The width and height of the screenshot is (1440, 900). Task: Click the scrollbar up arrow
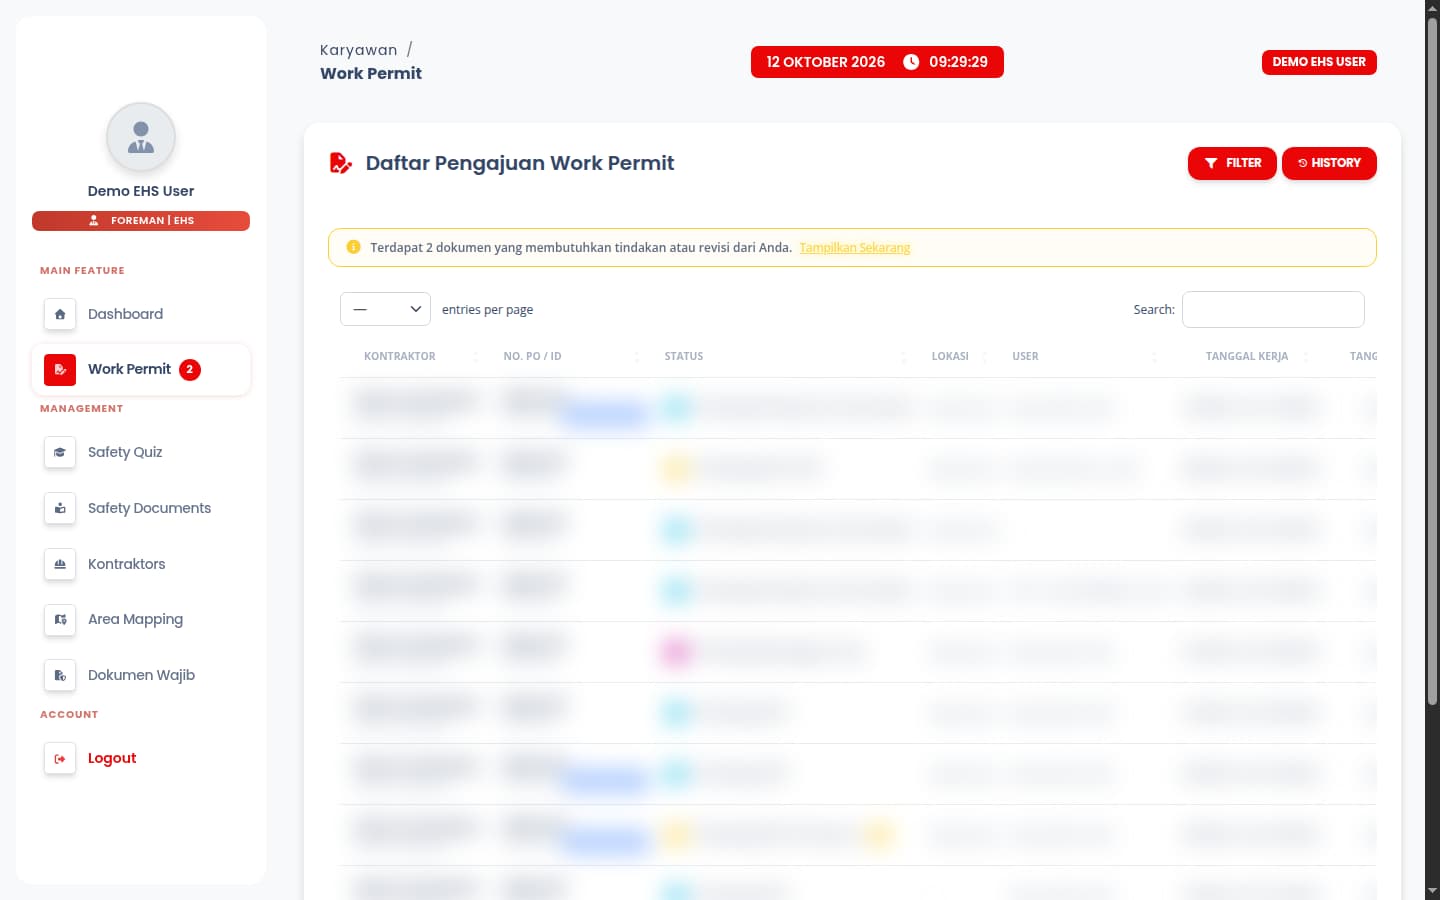tap(1432, 8)
